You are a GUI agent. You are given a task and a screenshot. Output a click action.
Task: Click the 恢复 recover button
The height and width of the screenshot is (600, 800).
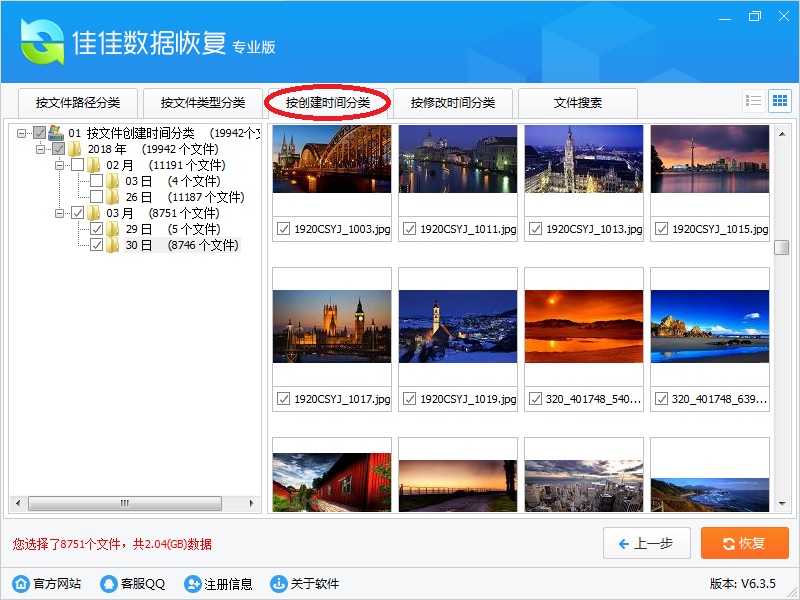point(744,543)
